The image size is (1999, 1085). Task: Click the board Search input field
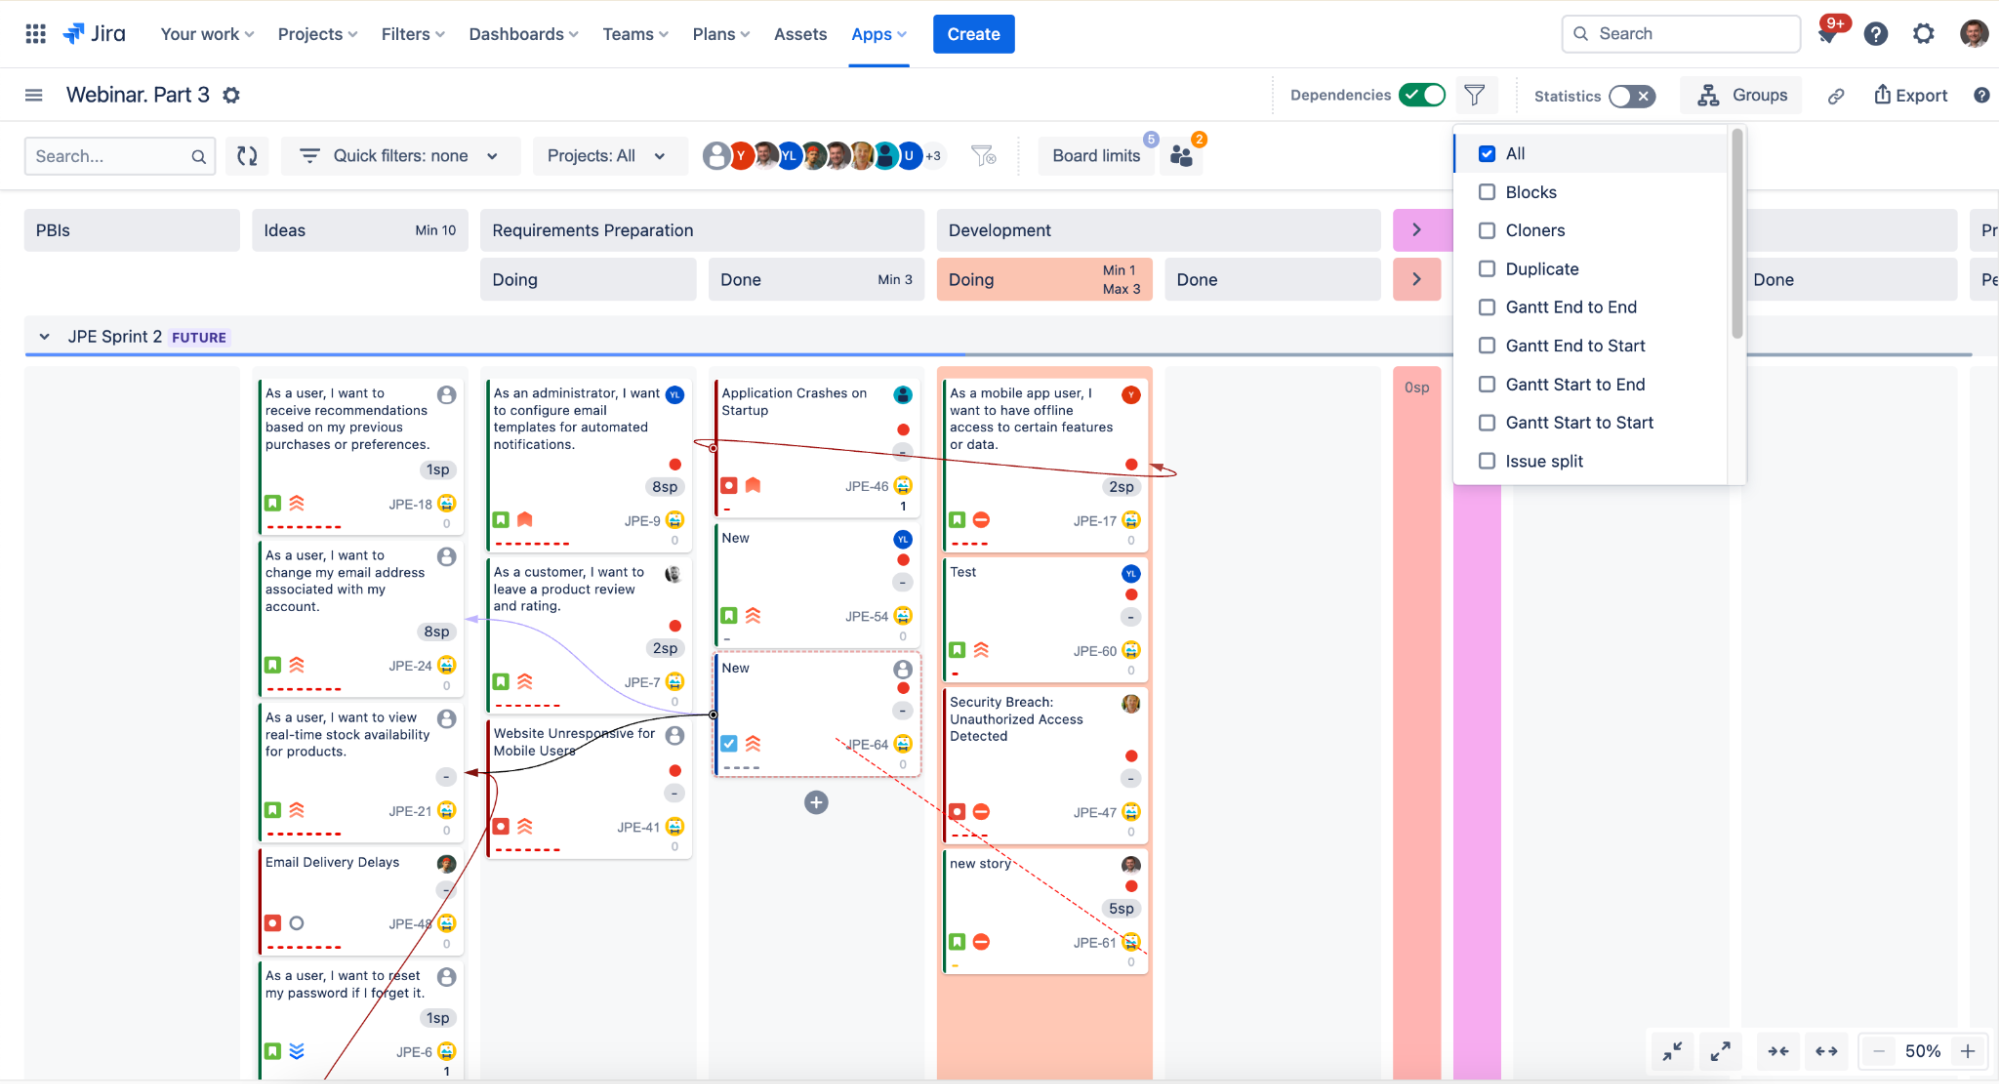[x=108, y=156]
